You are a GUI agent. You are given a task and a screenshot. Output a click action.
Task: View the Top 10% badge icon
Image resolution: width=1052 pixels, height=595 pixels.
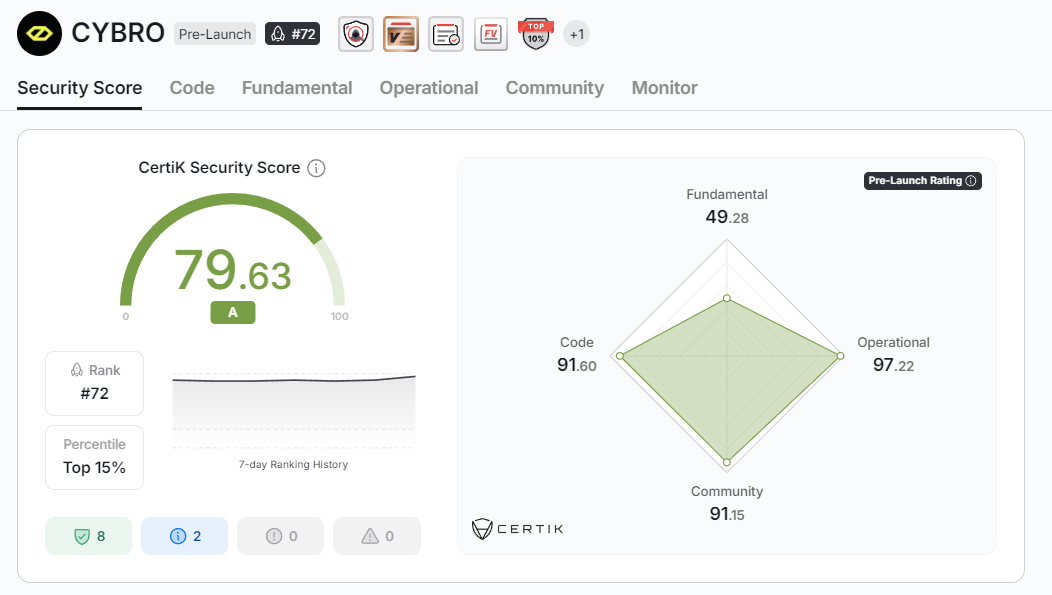(x=535, y=34)
